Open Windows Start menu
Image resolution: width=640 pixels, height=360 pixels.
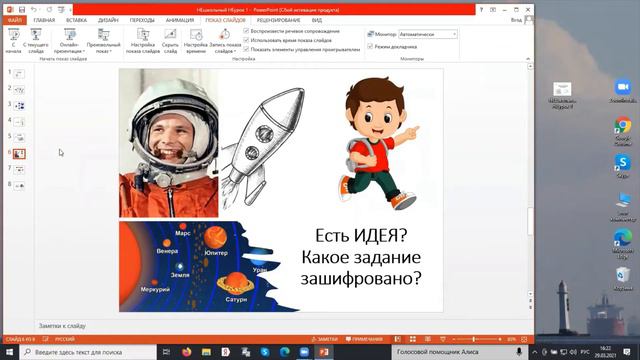coord(9,352)
